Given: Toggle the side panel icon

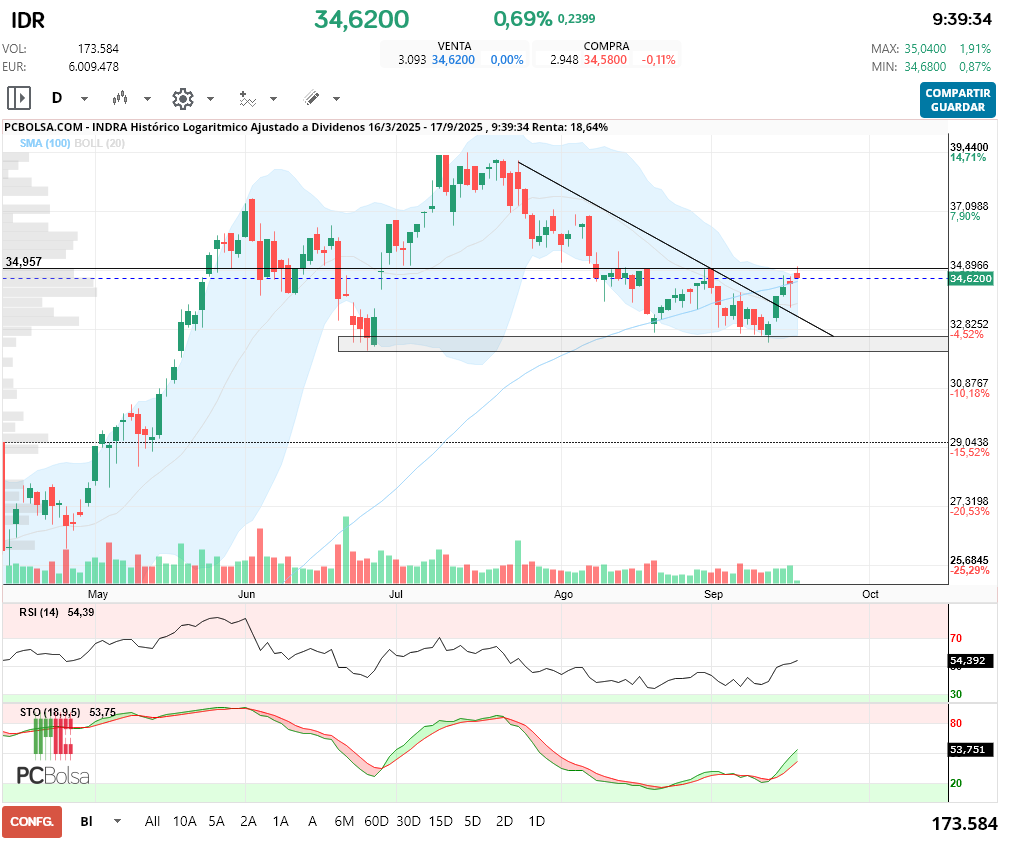Looking at the screenshot, I should (19, 99).
